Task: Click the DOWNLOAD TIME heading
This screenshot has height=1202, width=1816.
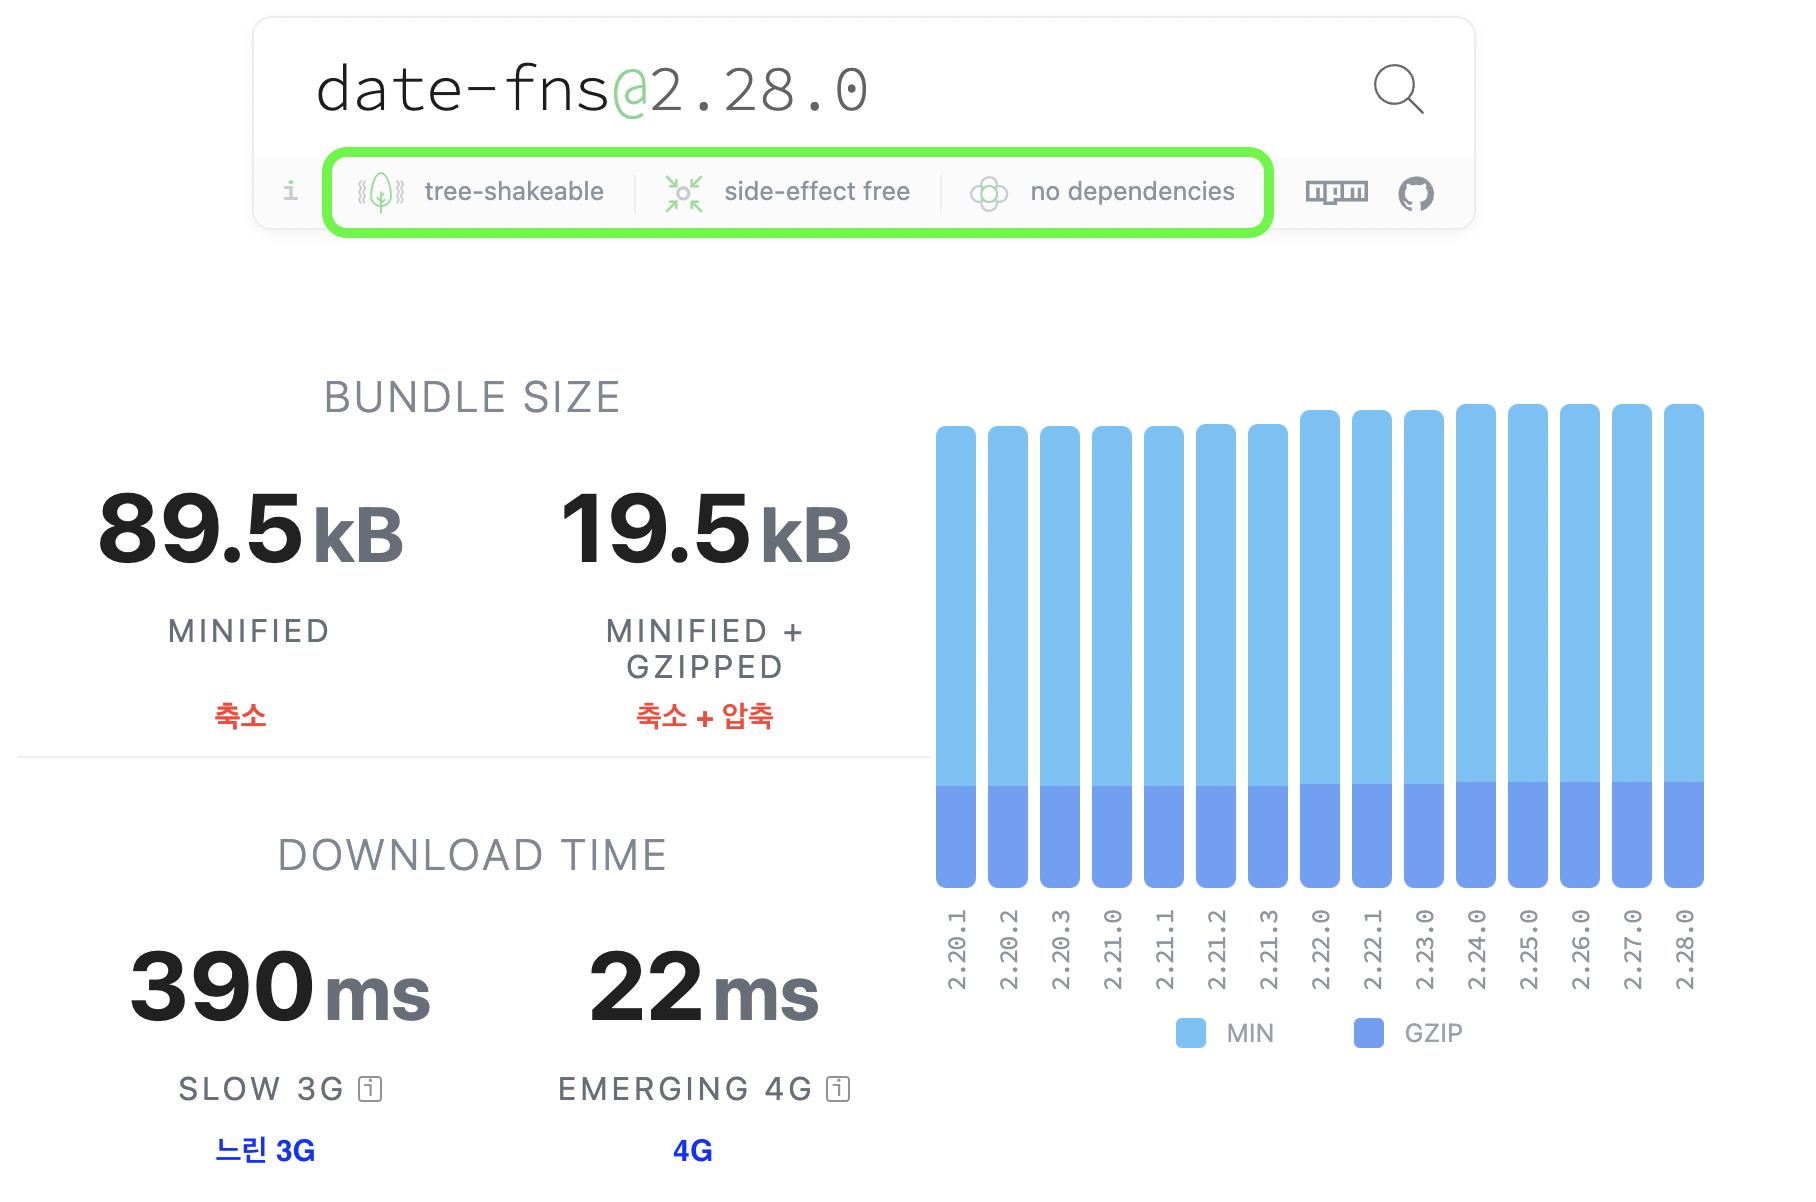Action: (x=472, y=855)
